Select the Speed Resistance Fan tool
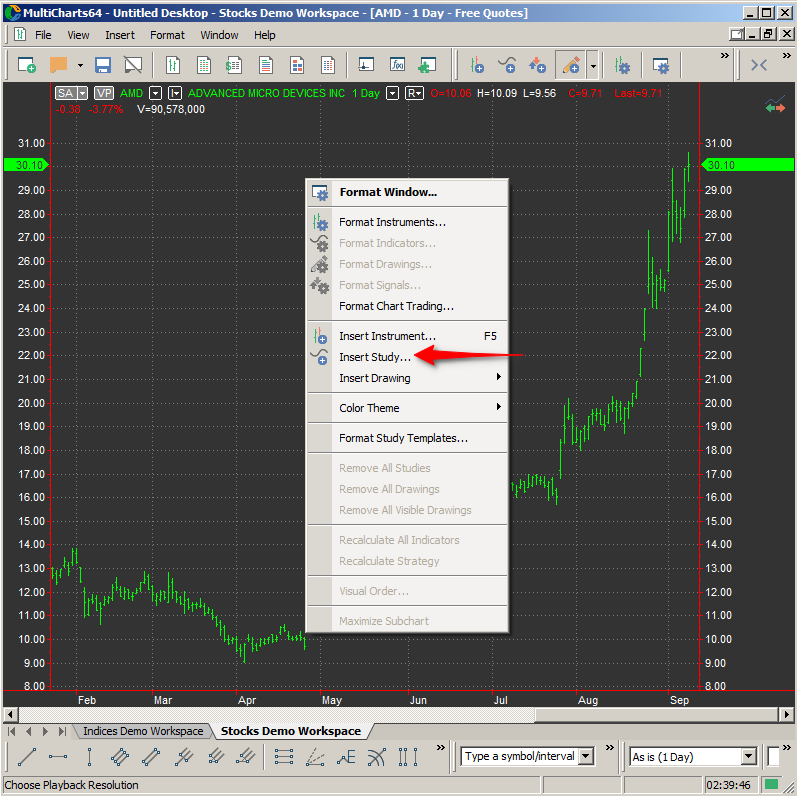The height and width of the screenshot is (796, 797). tap(315, 757)
